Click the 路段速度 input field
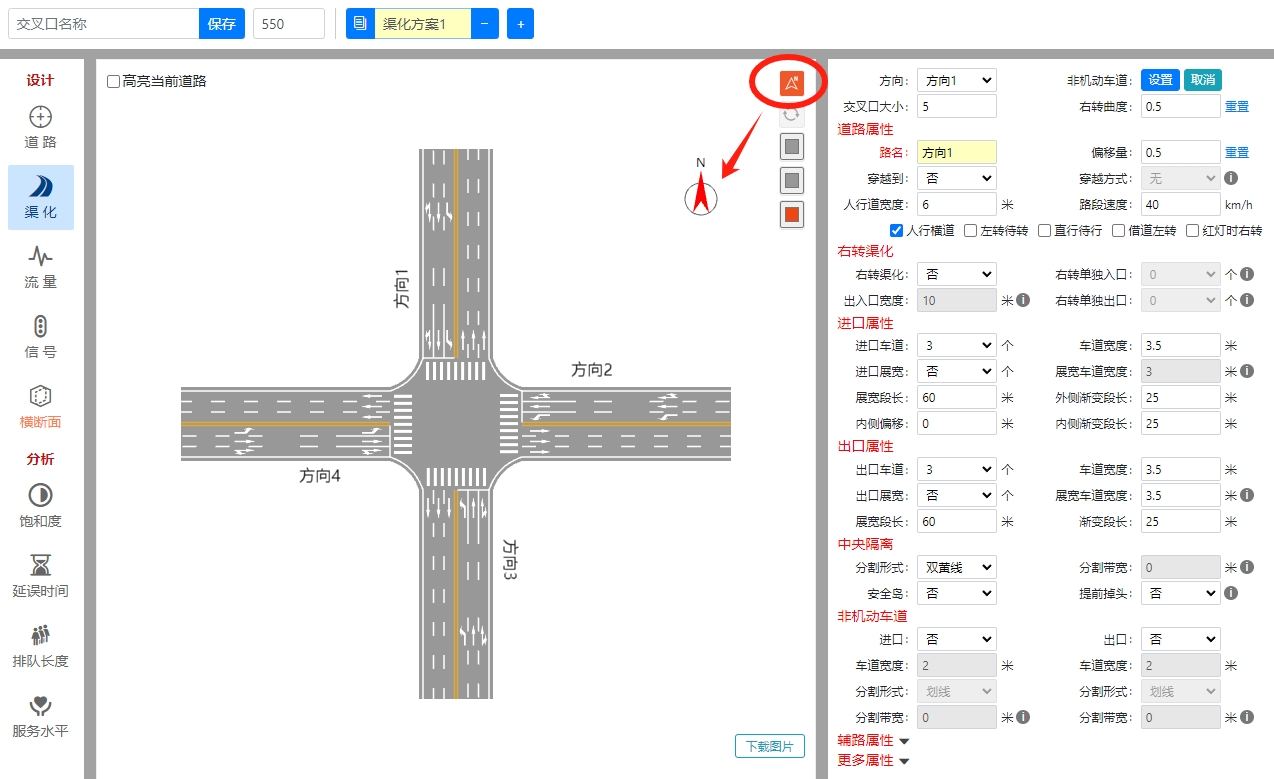This screenshot has width=1274, height=779. pos(1180,204)
